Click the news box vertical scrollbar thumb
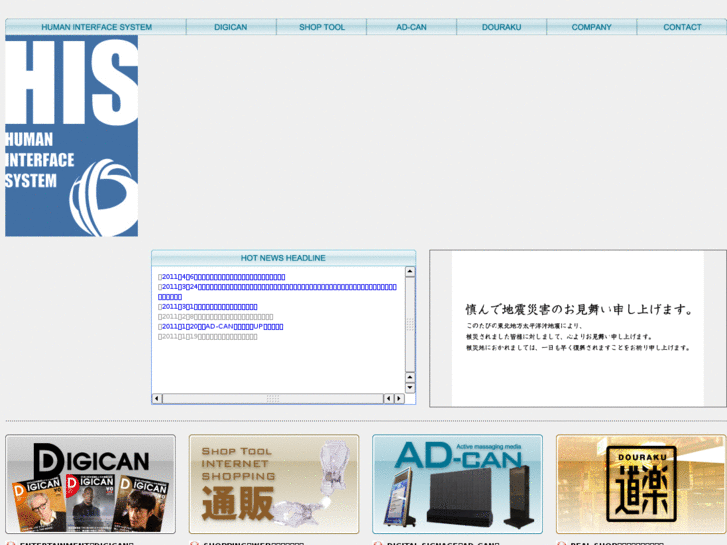The height and width of the screenshot is (545, 727). pos(410,324)
